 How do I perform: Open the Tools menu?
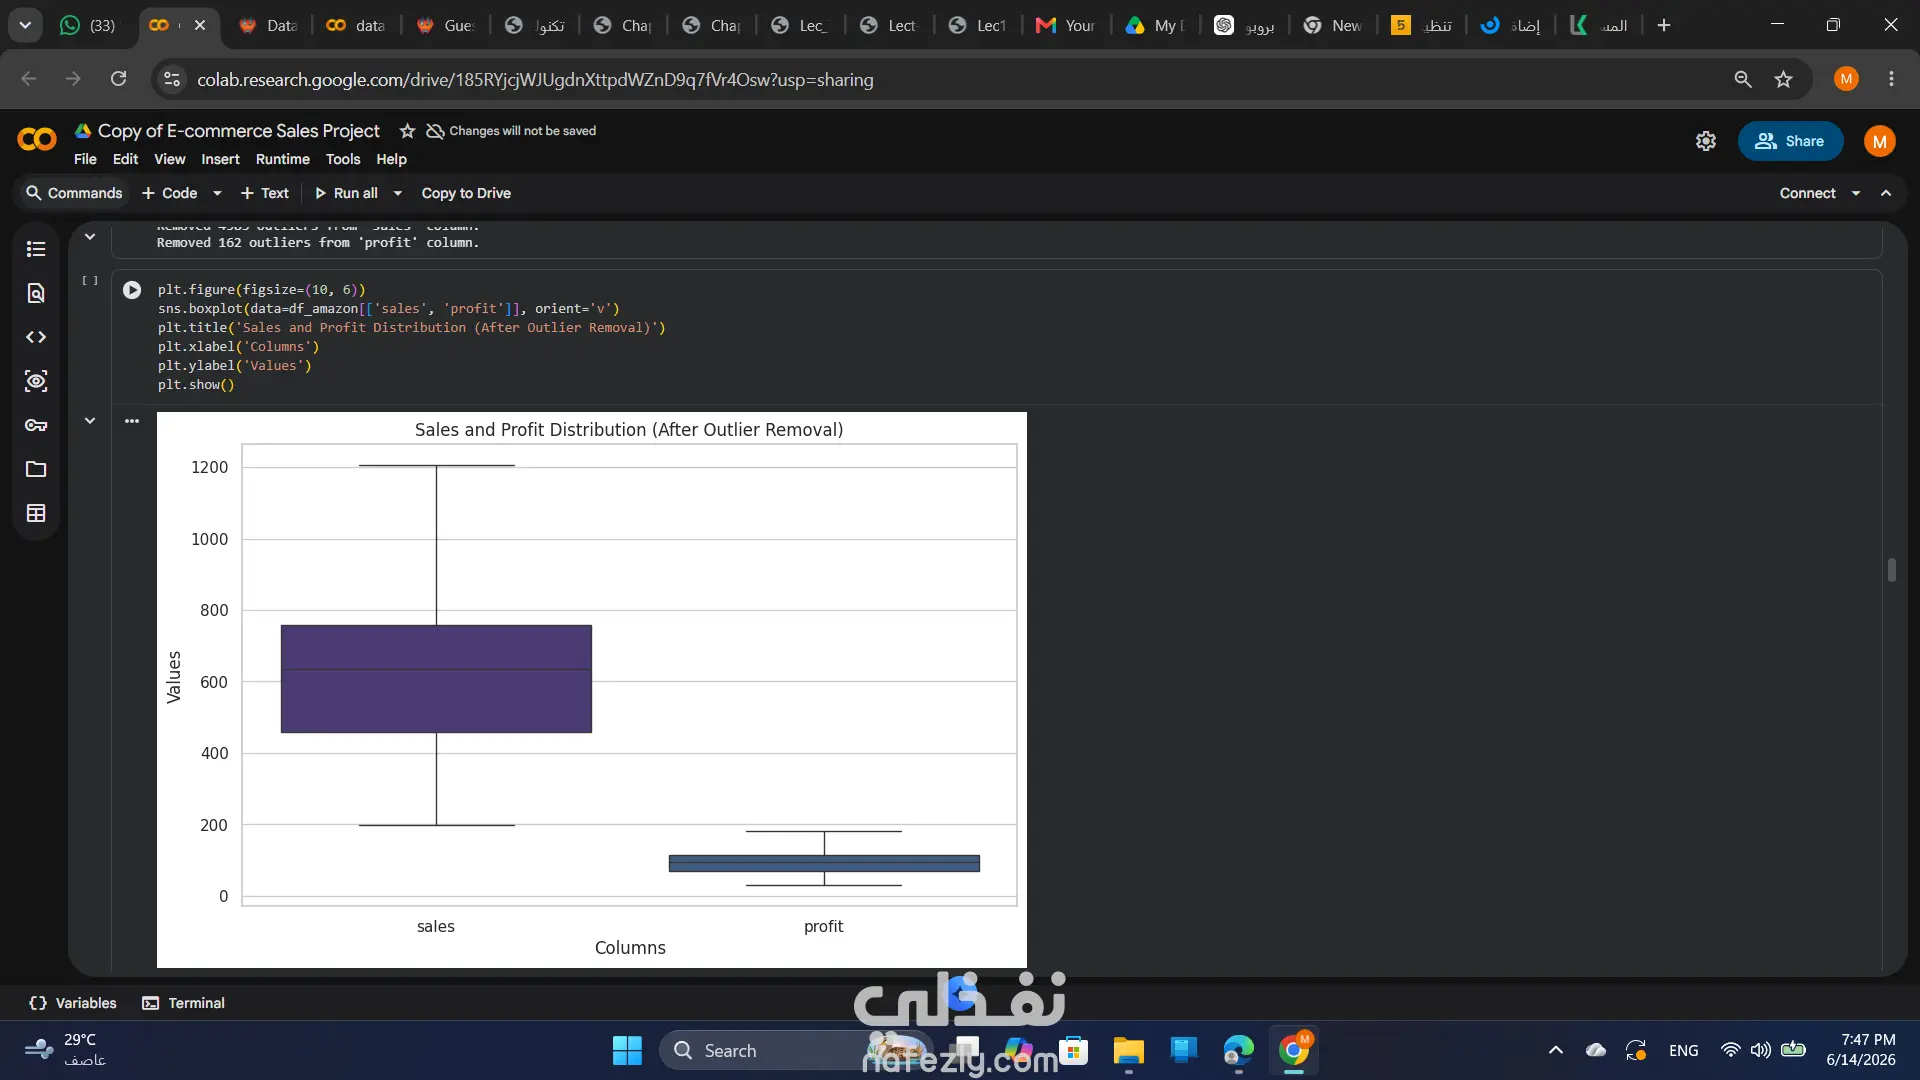coord(343,159)
